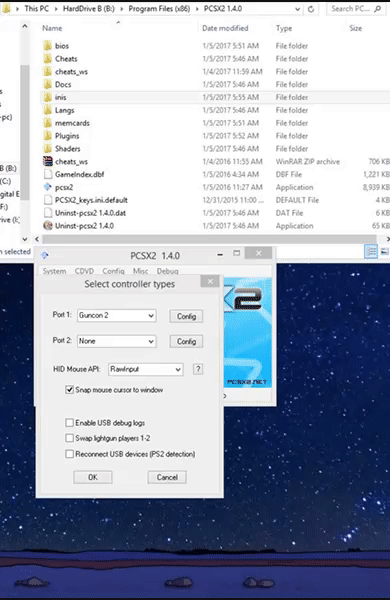Screen dimensions: 390x600
Task: Select the Docs folder icon
Action: coord(47,85)
